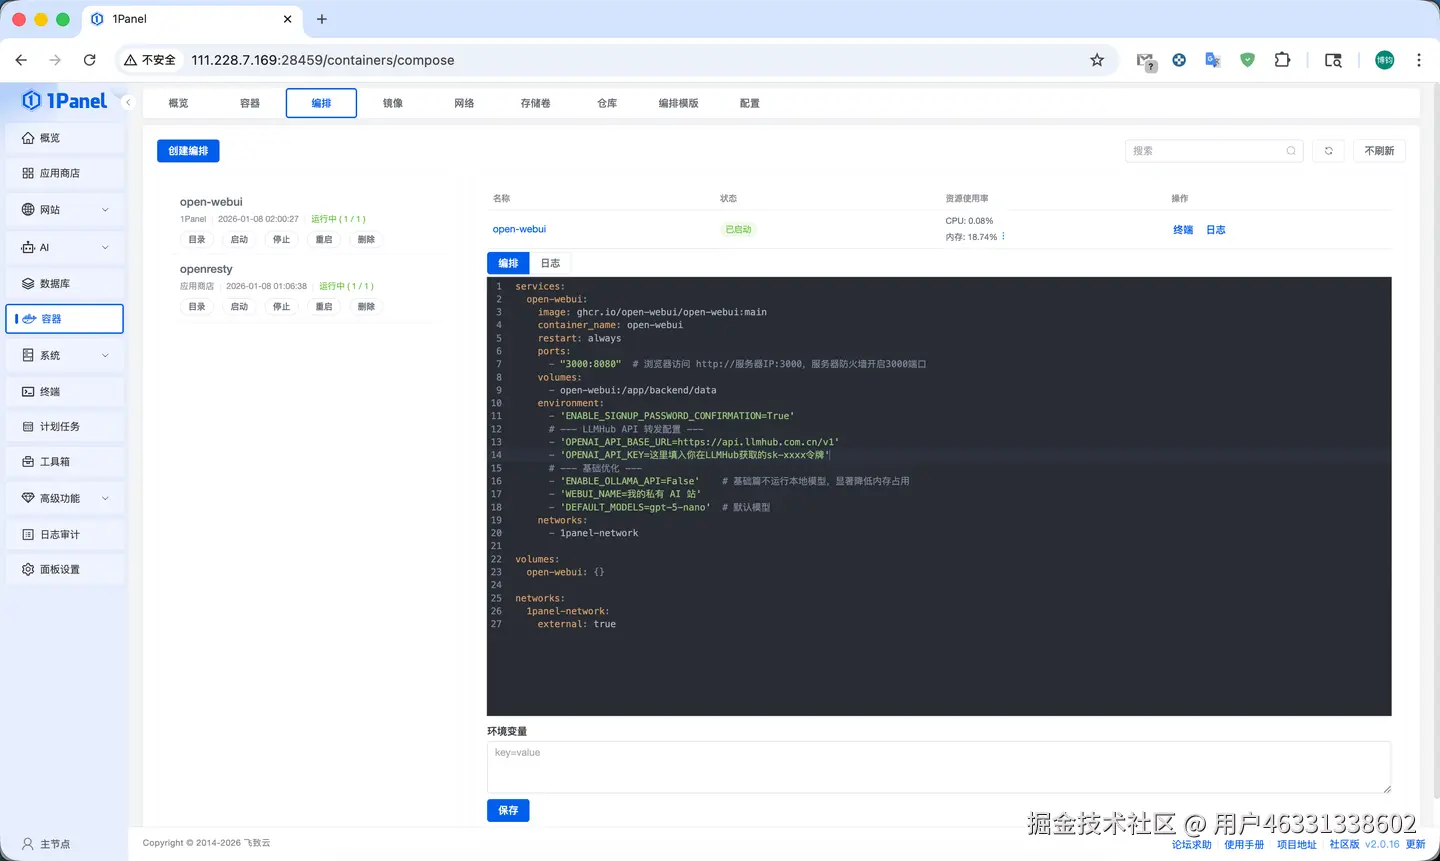1440x861 pixels.
Task: Click the refresh icon button beside search
Action: pos(1328,151)
